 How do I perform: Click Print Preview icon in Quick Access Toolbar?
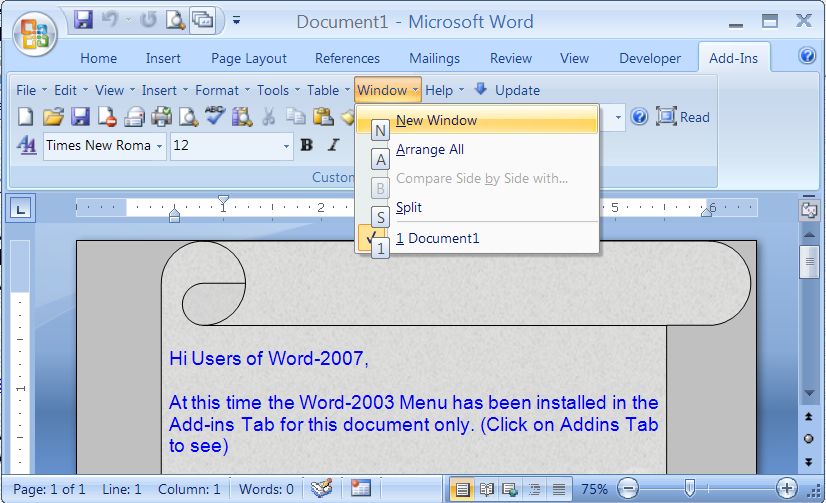click(x=175, y=21)
